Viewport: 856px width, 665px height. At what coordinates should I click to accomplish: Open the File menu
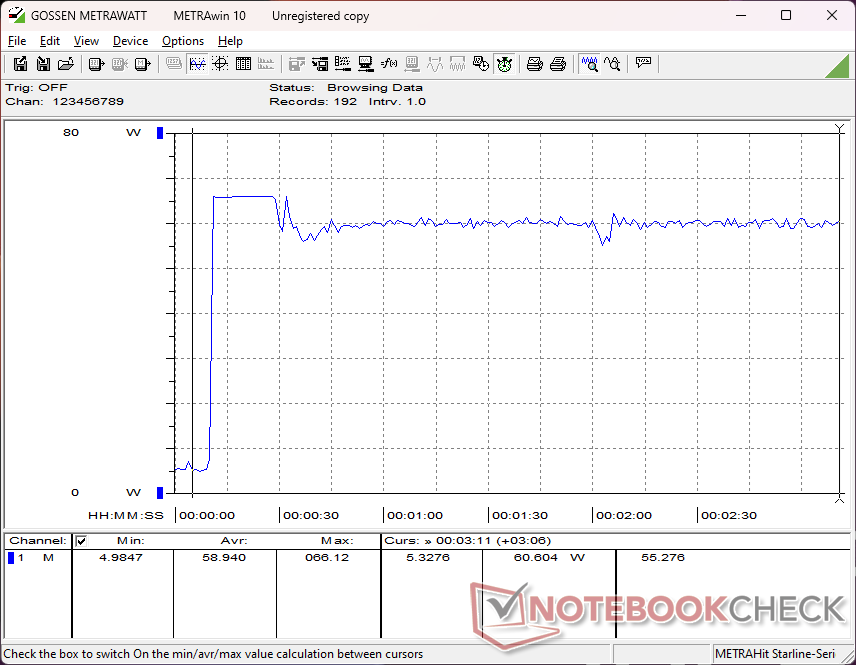[x=17, y=41]
